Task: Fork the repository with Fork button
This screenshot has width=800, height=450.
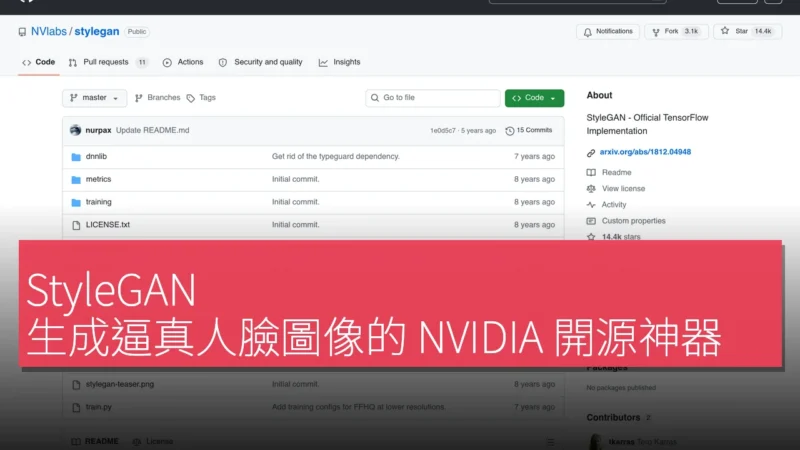Action: coord(676,32)
